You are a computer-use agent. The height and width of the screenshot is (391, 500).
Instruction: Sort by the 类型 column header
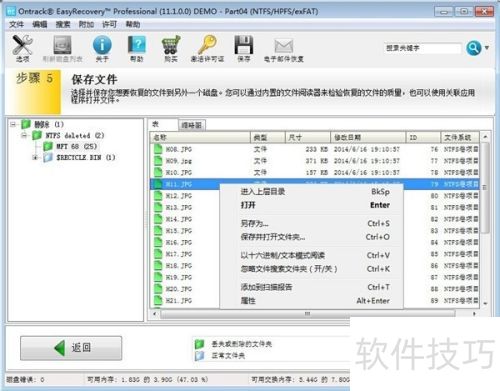point(268,137)
